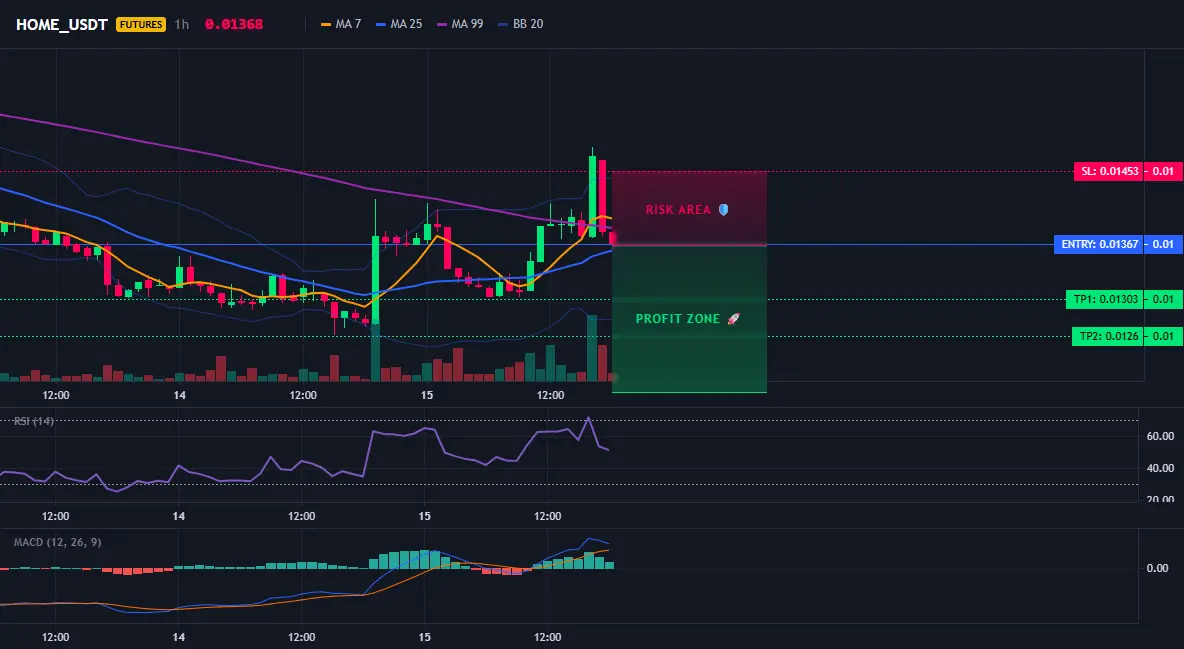
Task: Click the current price 0.01368
Action: 234,24
